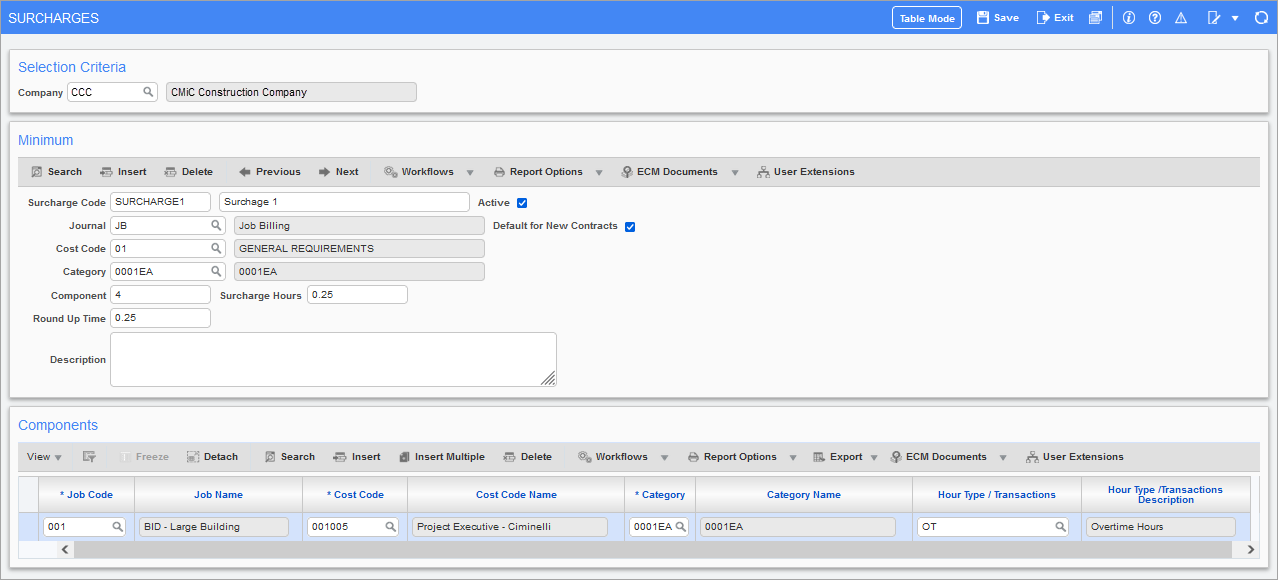Click Exit in the title bar
The image size is (1278, 580).
pos(1054,17)
